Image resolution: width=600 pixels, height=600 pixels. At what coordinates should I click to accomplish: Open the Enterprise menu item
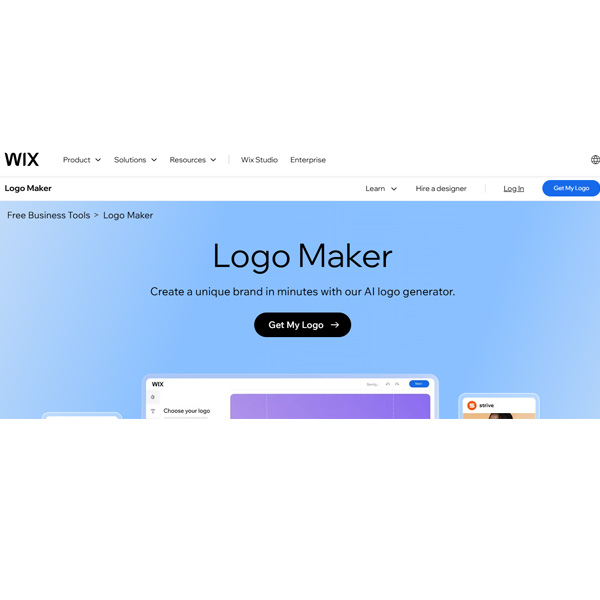(x=308, y=160)
